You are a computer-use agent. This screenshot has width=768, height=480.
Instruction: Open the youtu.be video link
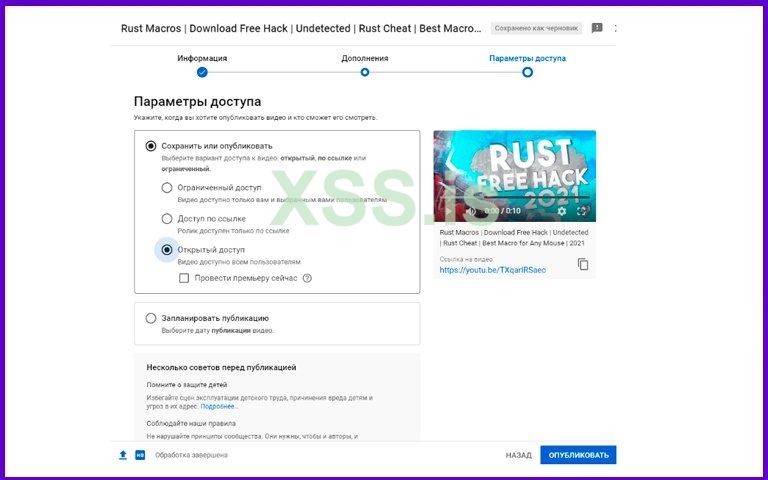492,270
